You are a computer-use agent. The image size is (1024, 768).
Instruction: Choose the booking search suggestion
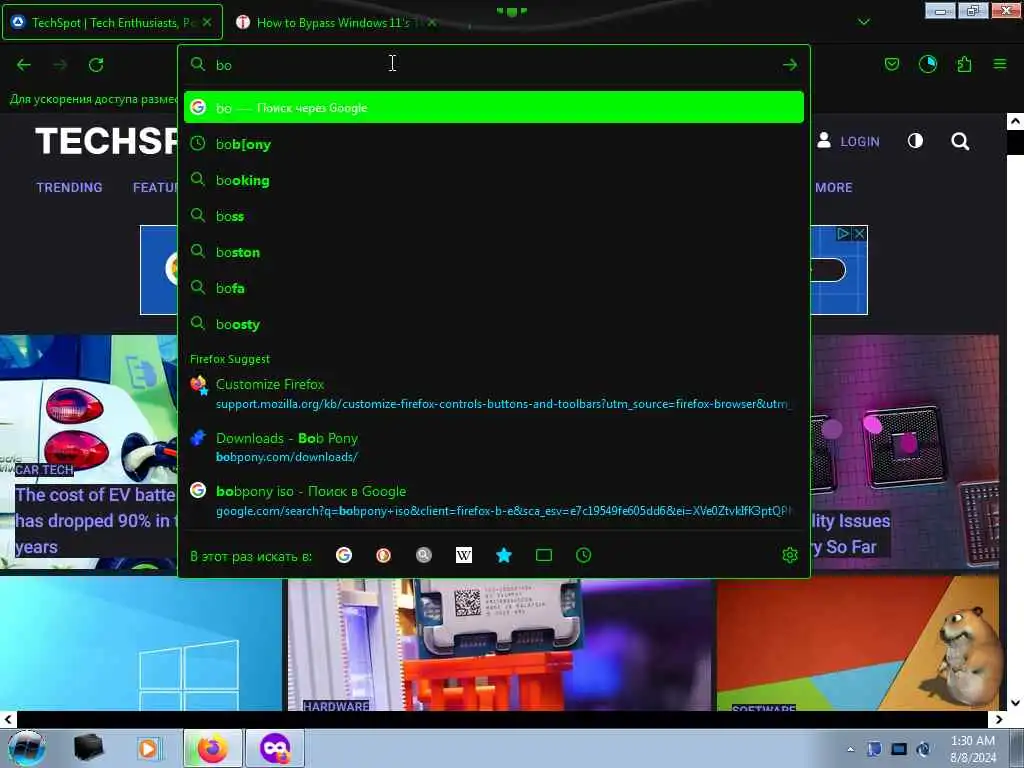pyautogui.click(x=494, y=180)
